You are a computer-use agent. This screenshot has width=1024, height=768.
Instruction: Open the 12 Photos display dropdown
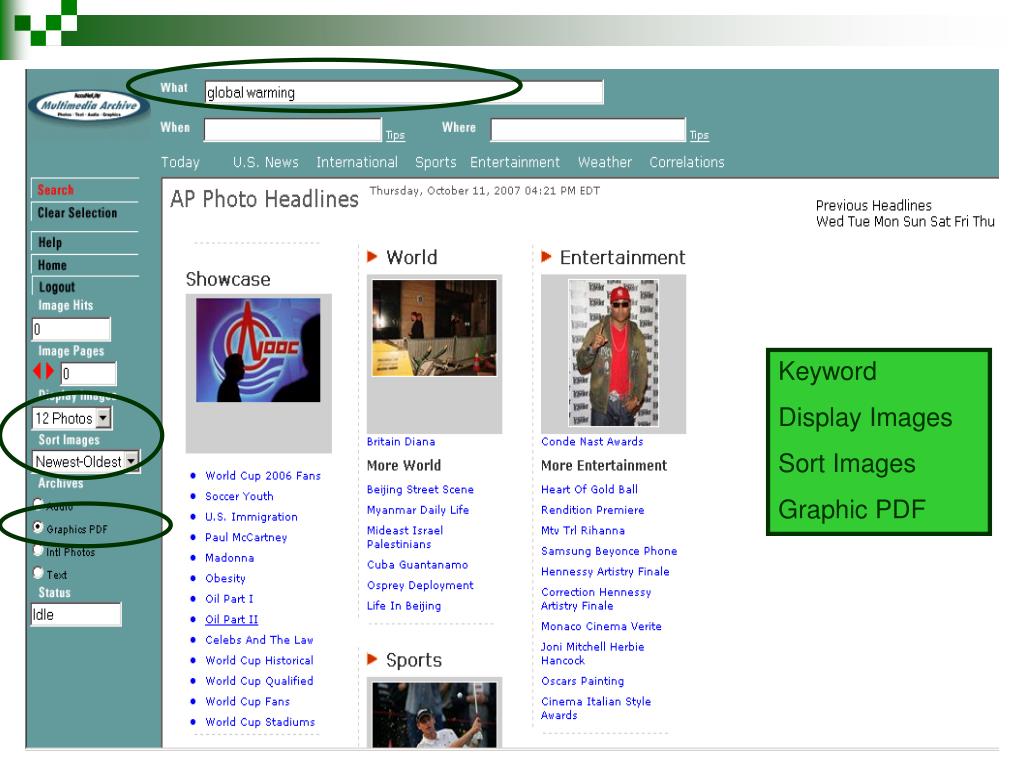[x=72, y=418]
